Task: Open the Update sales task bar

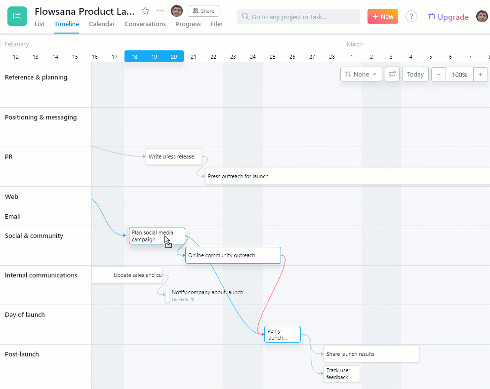Action: pos(127,275)
